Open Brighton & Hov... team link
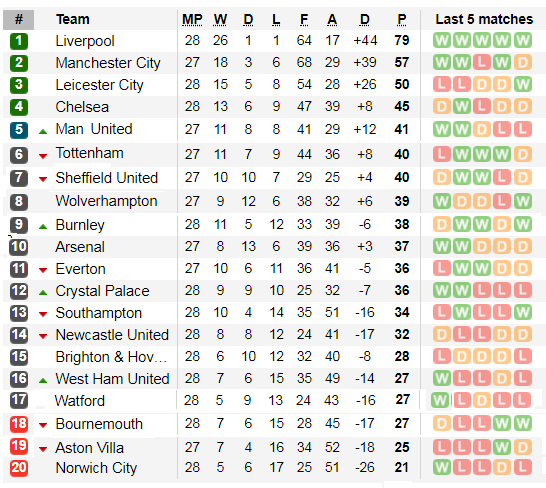The image size is (546, 488). pos(111,357)
